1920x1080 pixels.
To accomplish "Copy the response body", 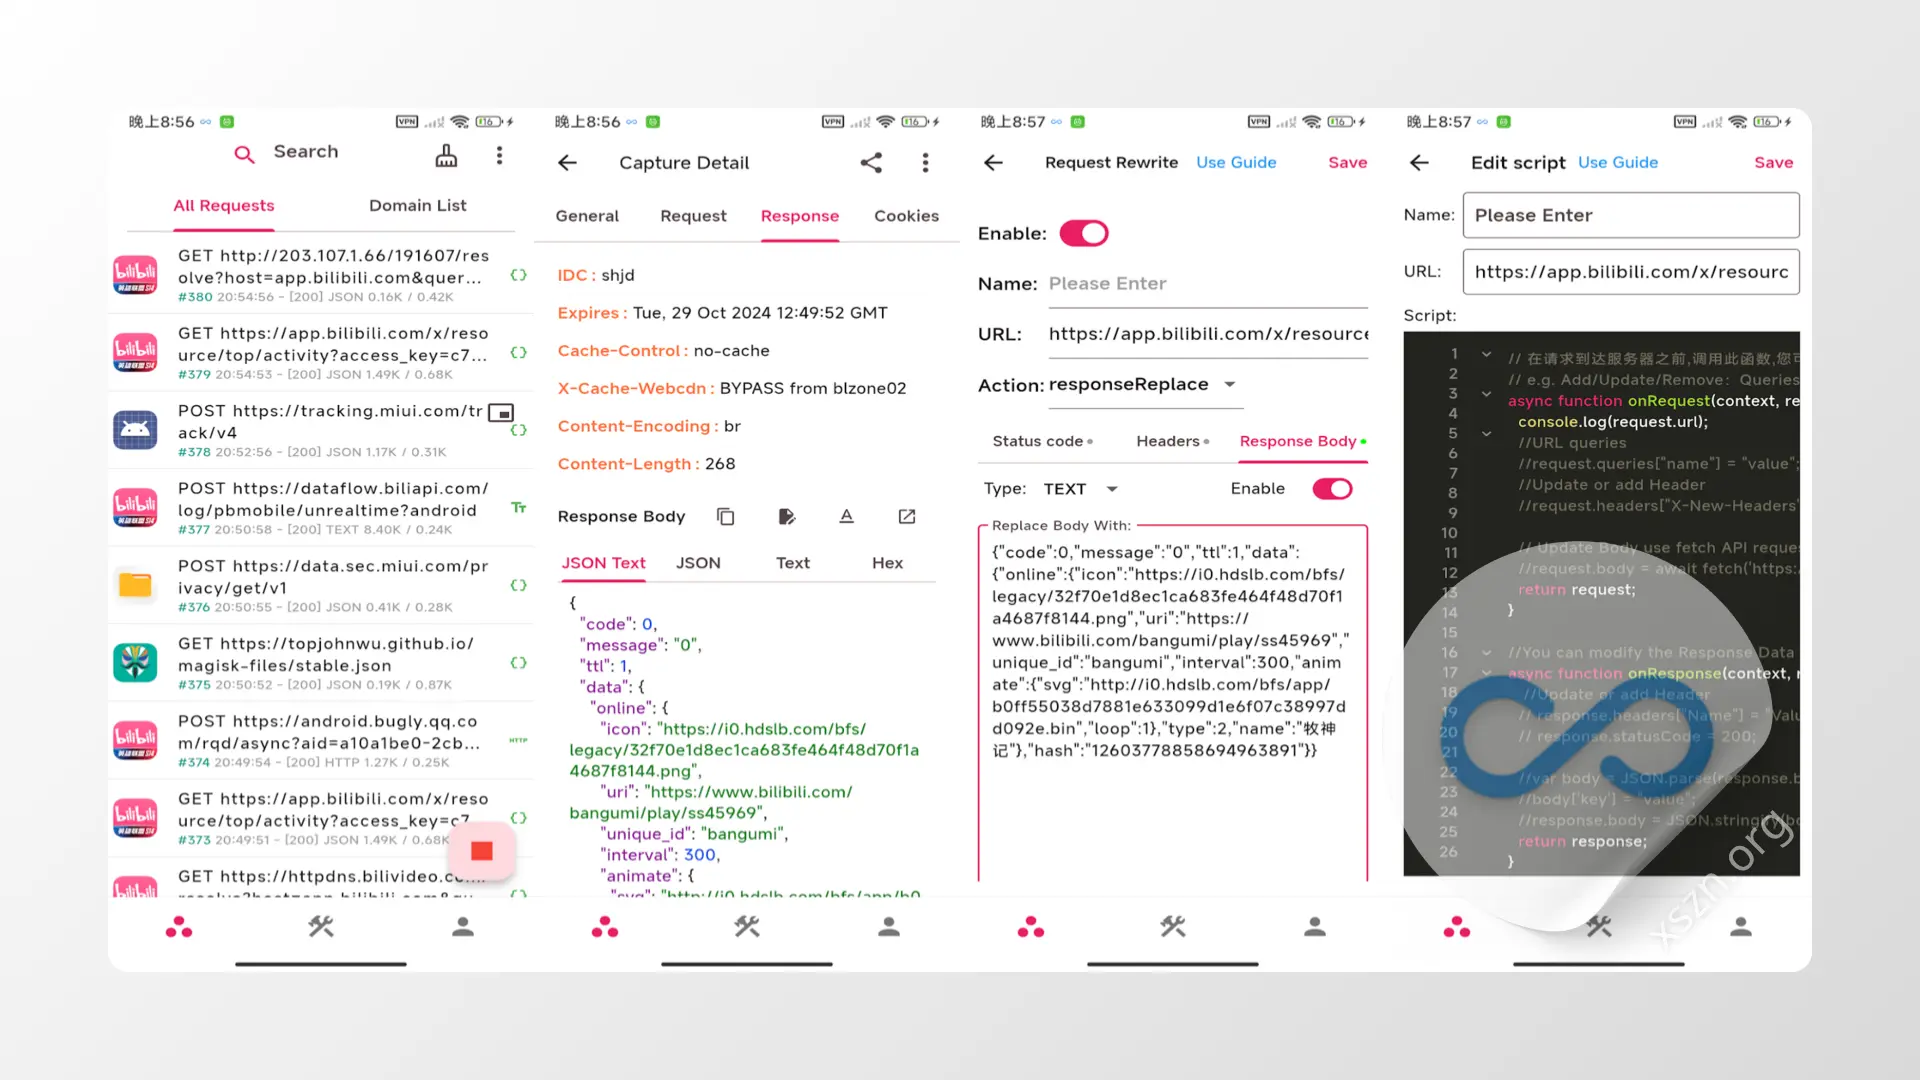I will pyautogui.click(x=726, y=517).
